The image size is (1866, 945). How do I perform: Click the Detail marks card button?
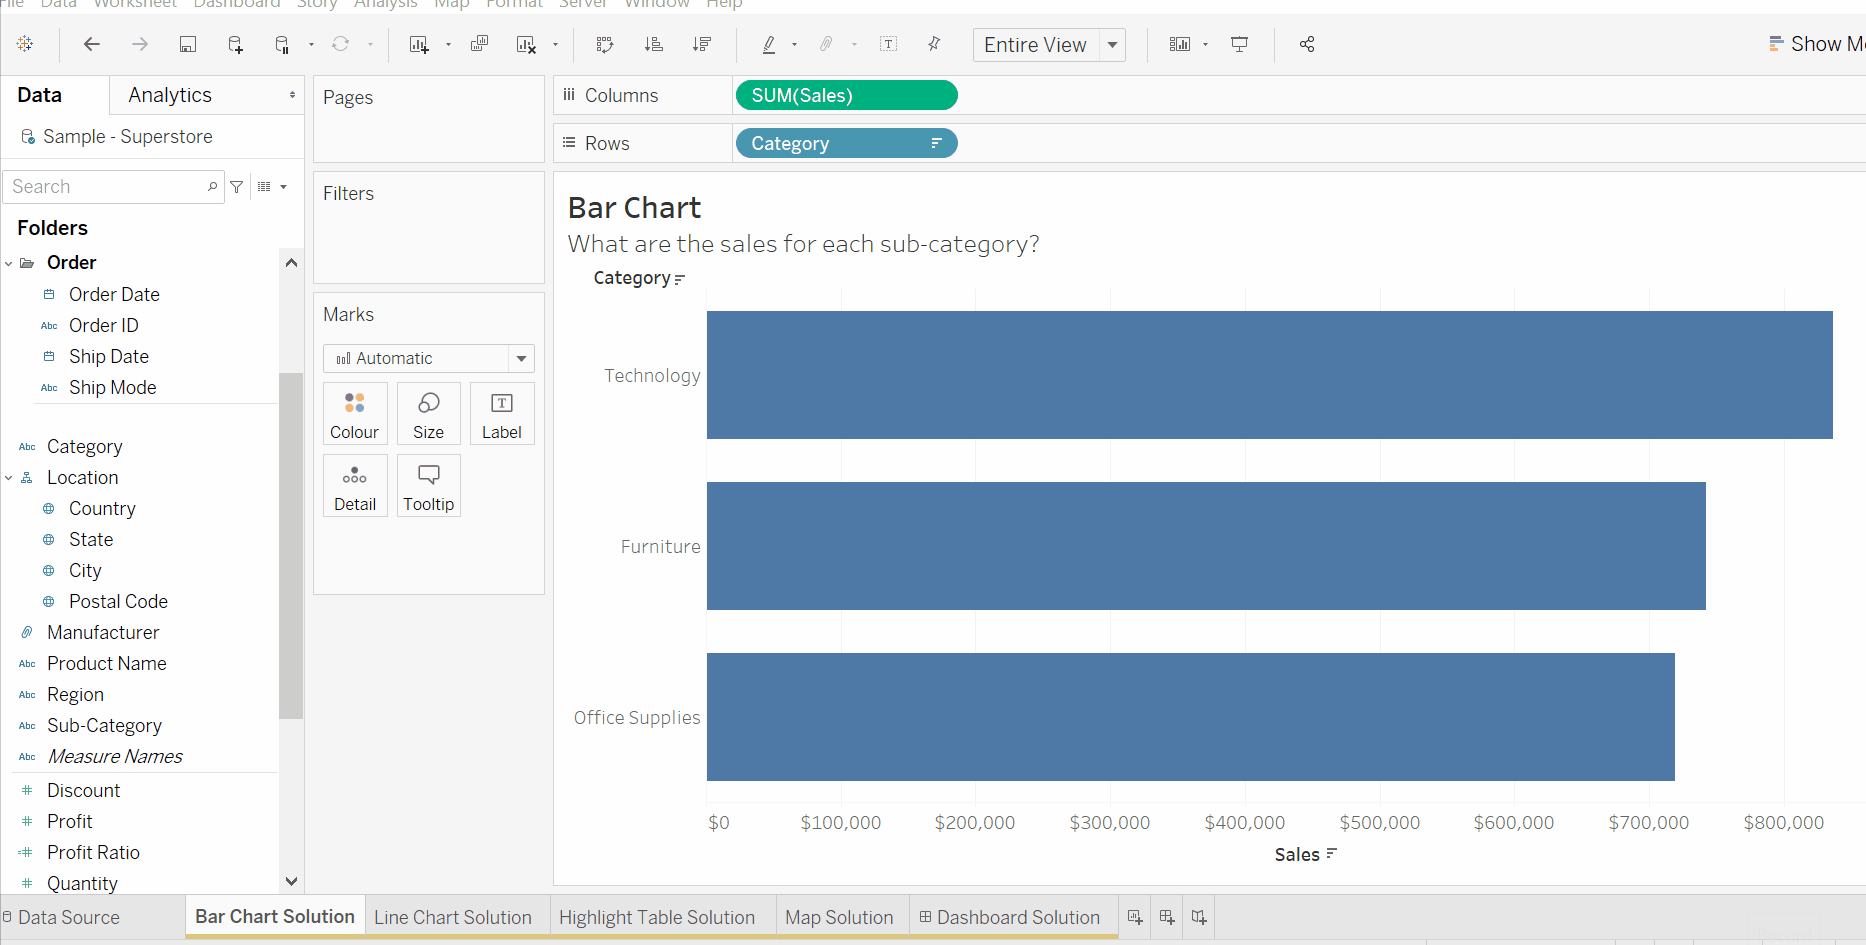pos(355,485)
